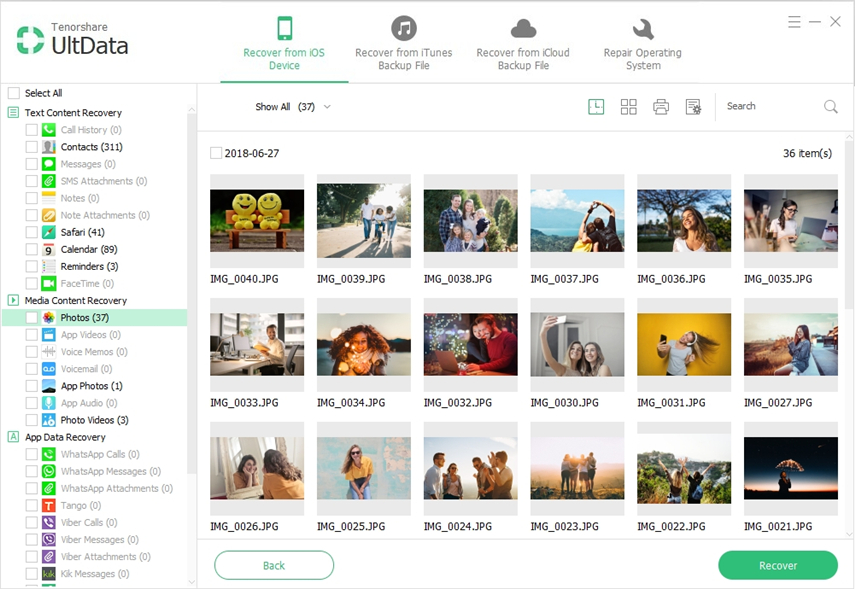The height and width of the screenshot is (589, 855).
Task: Select thumbnail IMG_0037.JPG
Action: click(x=577, y=220)
